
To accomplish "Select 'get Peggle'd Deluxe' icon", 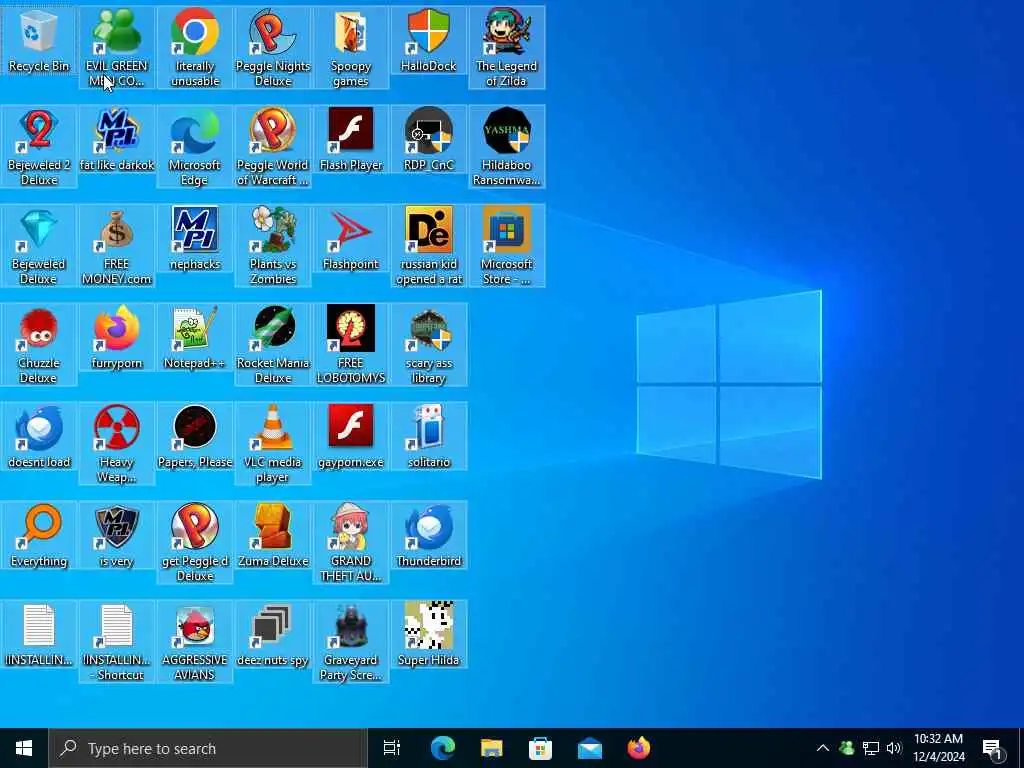I will click(195, 543).
